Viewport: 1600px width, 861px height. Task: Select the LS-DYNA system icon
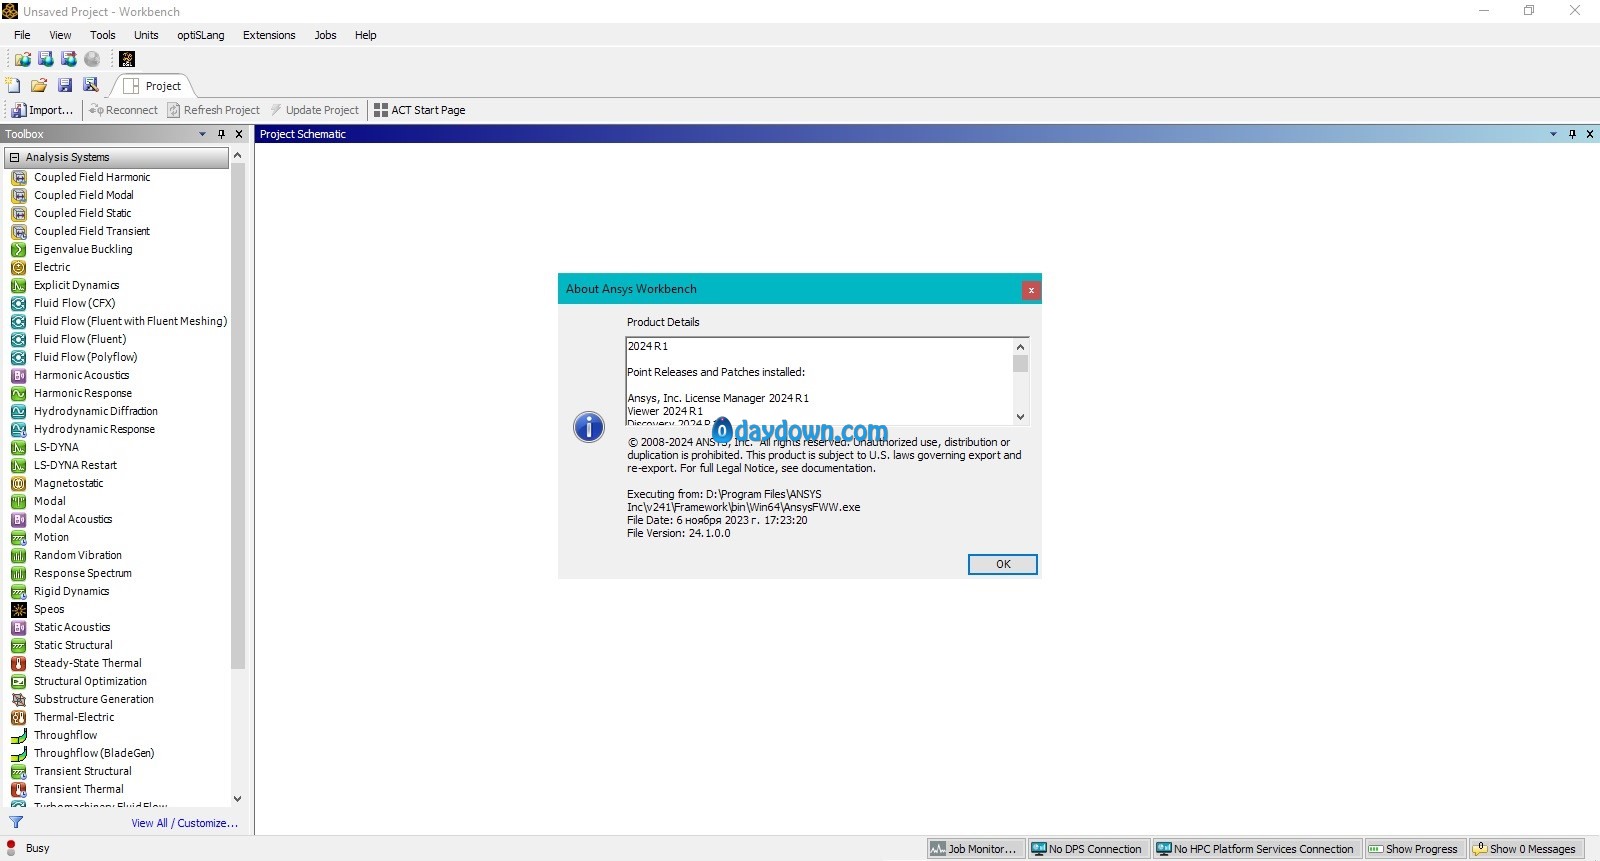pos(18,447)
